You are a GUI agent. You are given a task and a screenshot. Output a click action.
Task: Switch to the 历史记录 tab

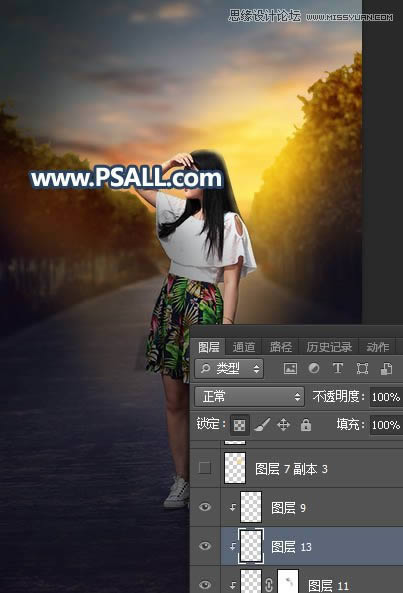coord(329,347)
